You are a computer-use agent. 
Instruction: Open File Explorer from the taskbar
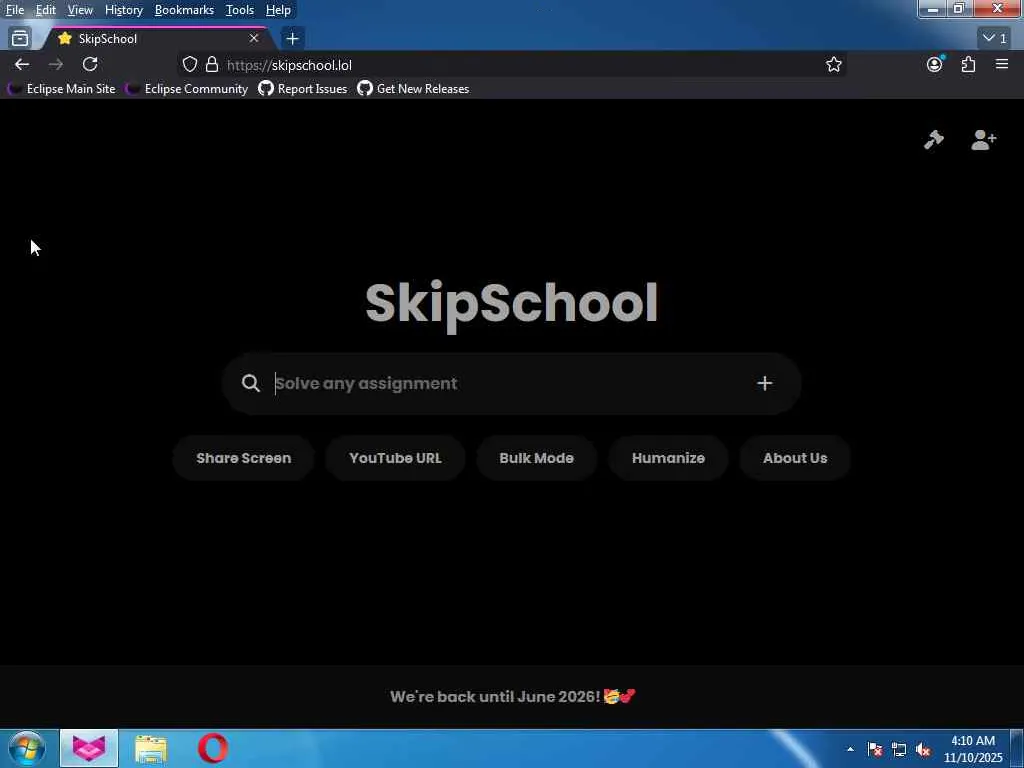[151, 748]
